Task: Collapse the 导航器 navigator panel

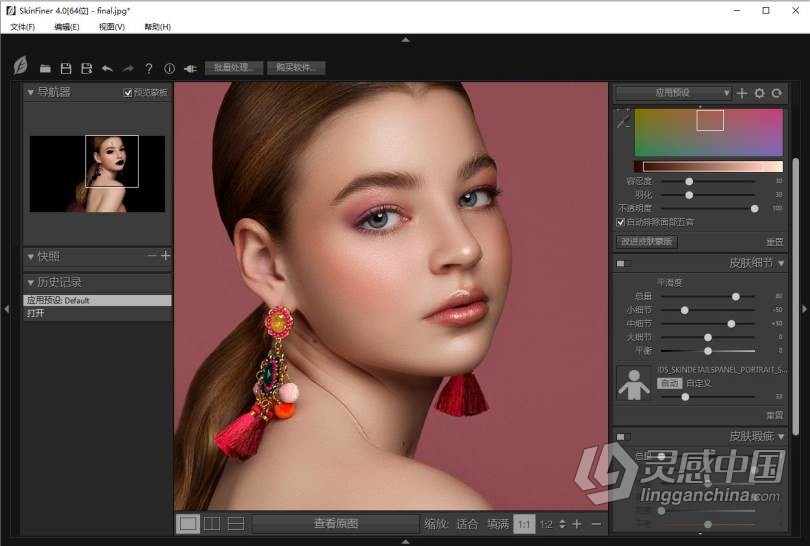Action: (x=31, y=93)
